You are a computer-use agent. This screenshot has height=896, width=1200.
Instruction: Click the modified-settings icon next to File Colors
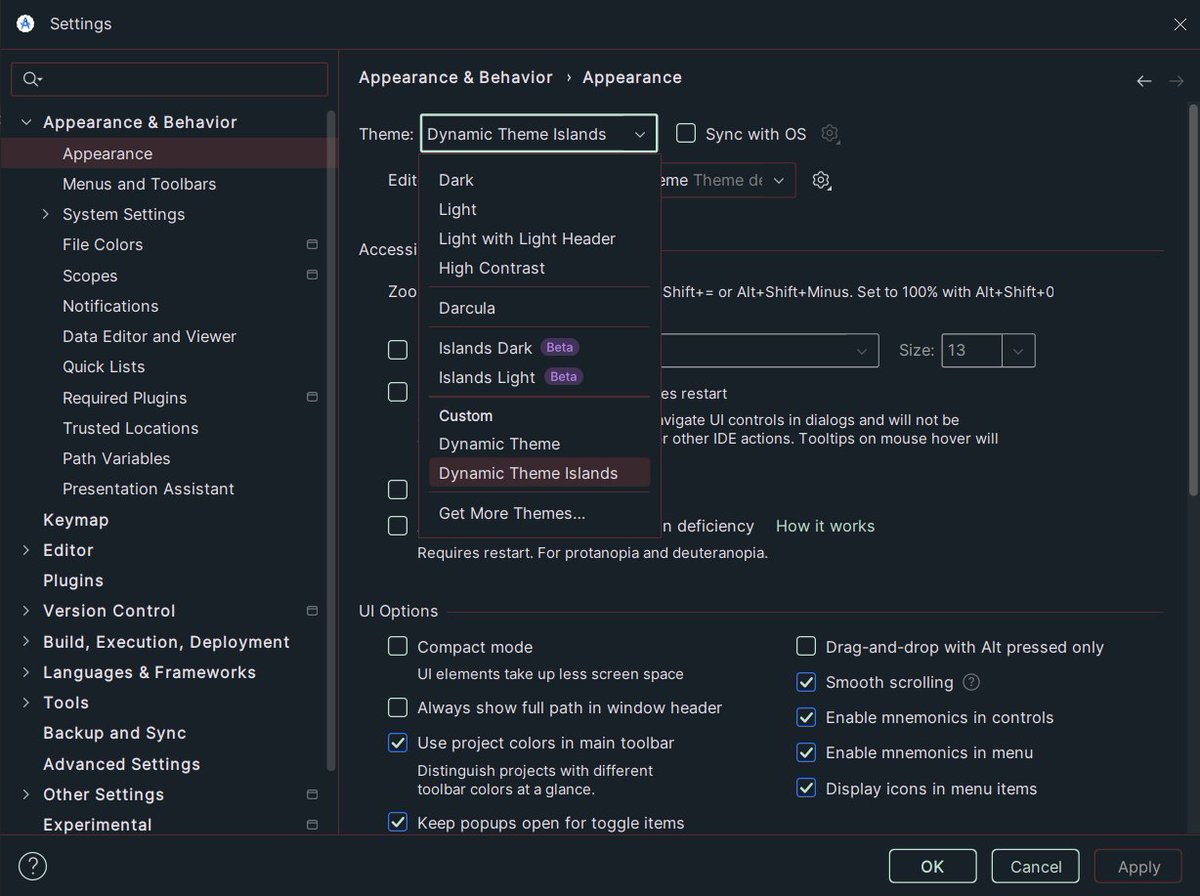(311, 244)
